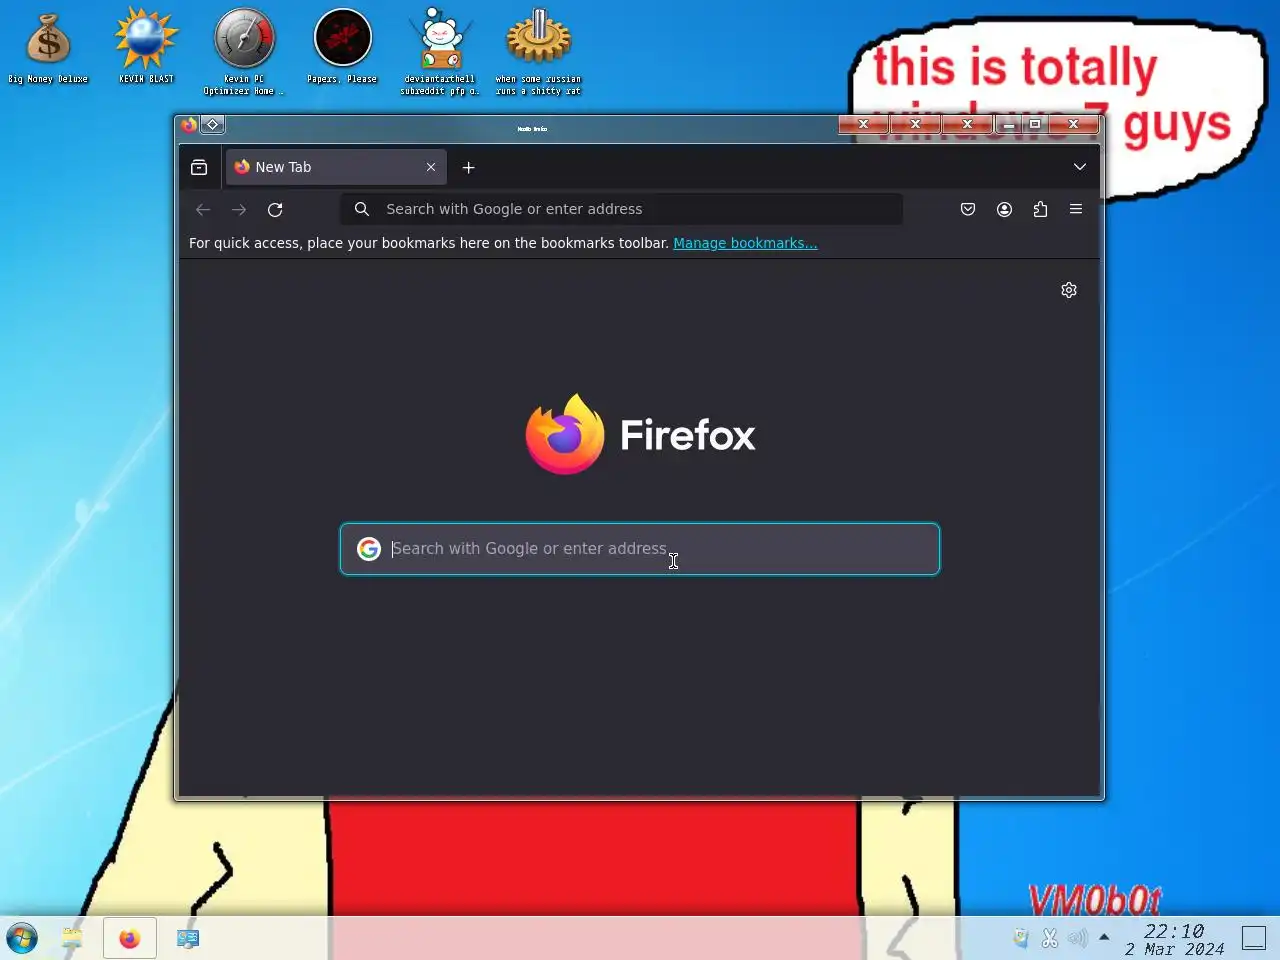The width and height of the screenshot is (1280, 960).
Task: Close the New Tab tab
Action: (x=431, y=167)
